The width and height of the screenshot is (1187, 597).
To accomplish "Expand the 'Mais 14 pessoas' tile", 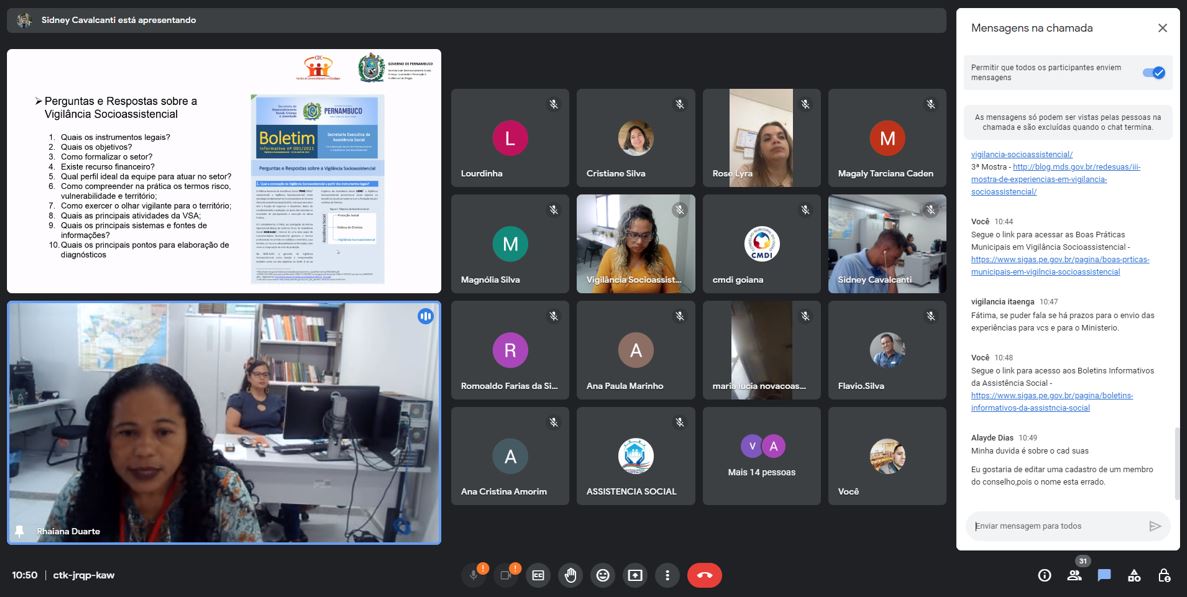I will (761, 455).
